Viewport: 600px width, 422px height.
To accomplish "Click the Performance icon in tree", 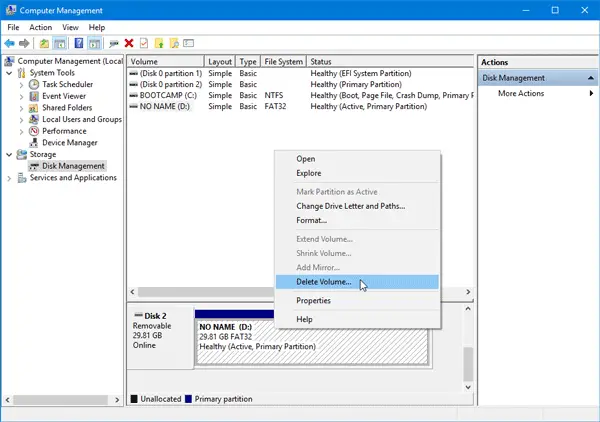I will pos(34,131).
